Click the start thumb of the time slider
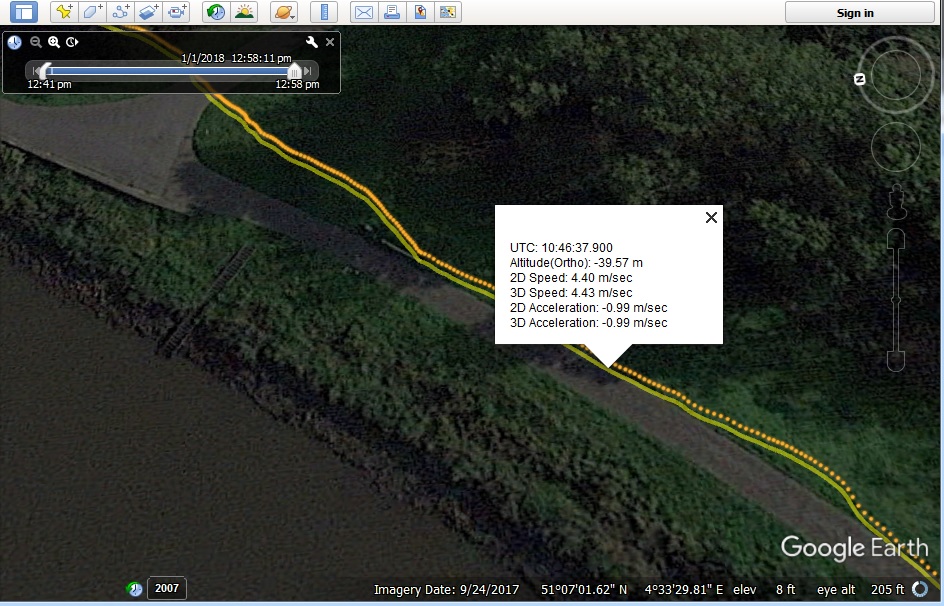Screen dimensions: 944x606 point(45,71)
